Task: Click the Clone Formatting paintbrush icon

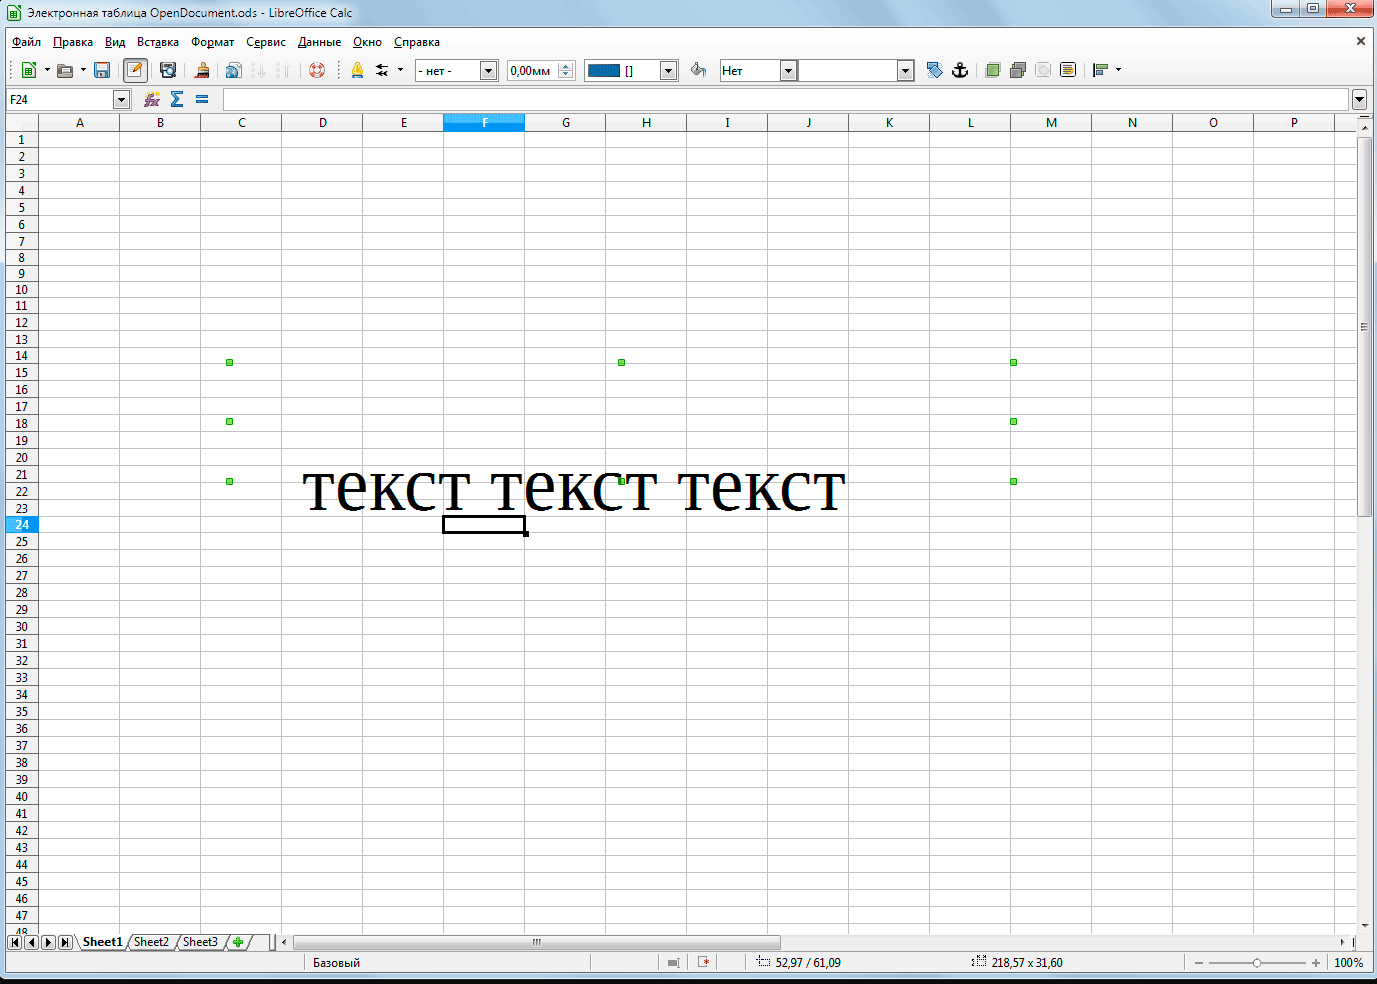Action: 202,70
